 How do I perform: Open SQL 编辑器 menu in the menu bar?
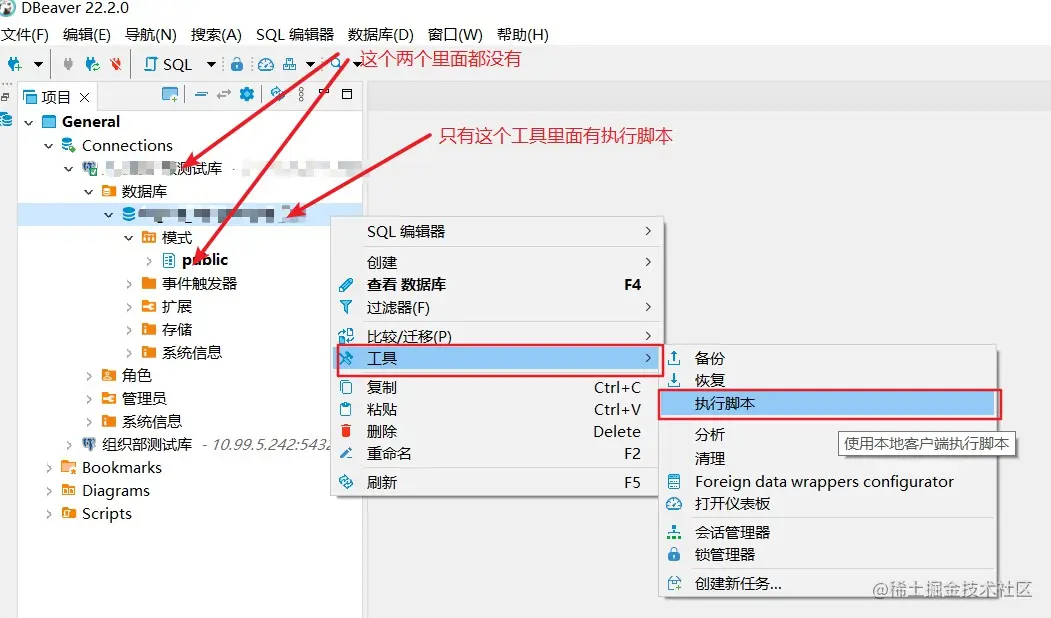[x=295, y=35]
